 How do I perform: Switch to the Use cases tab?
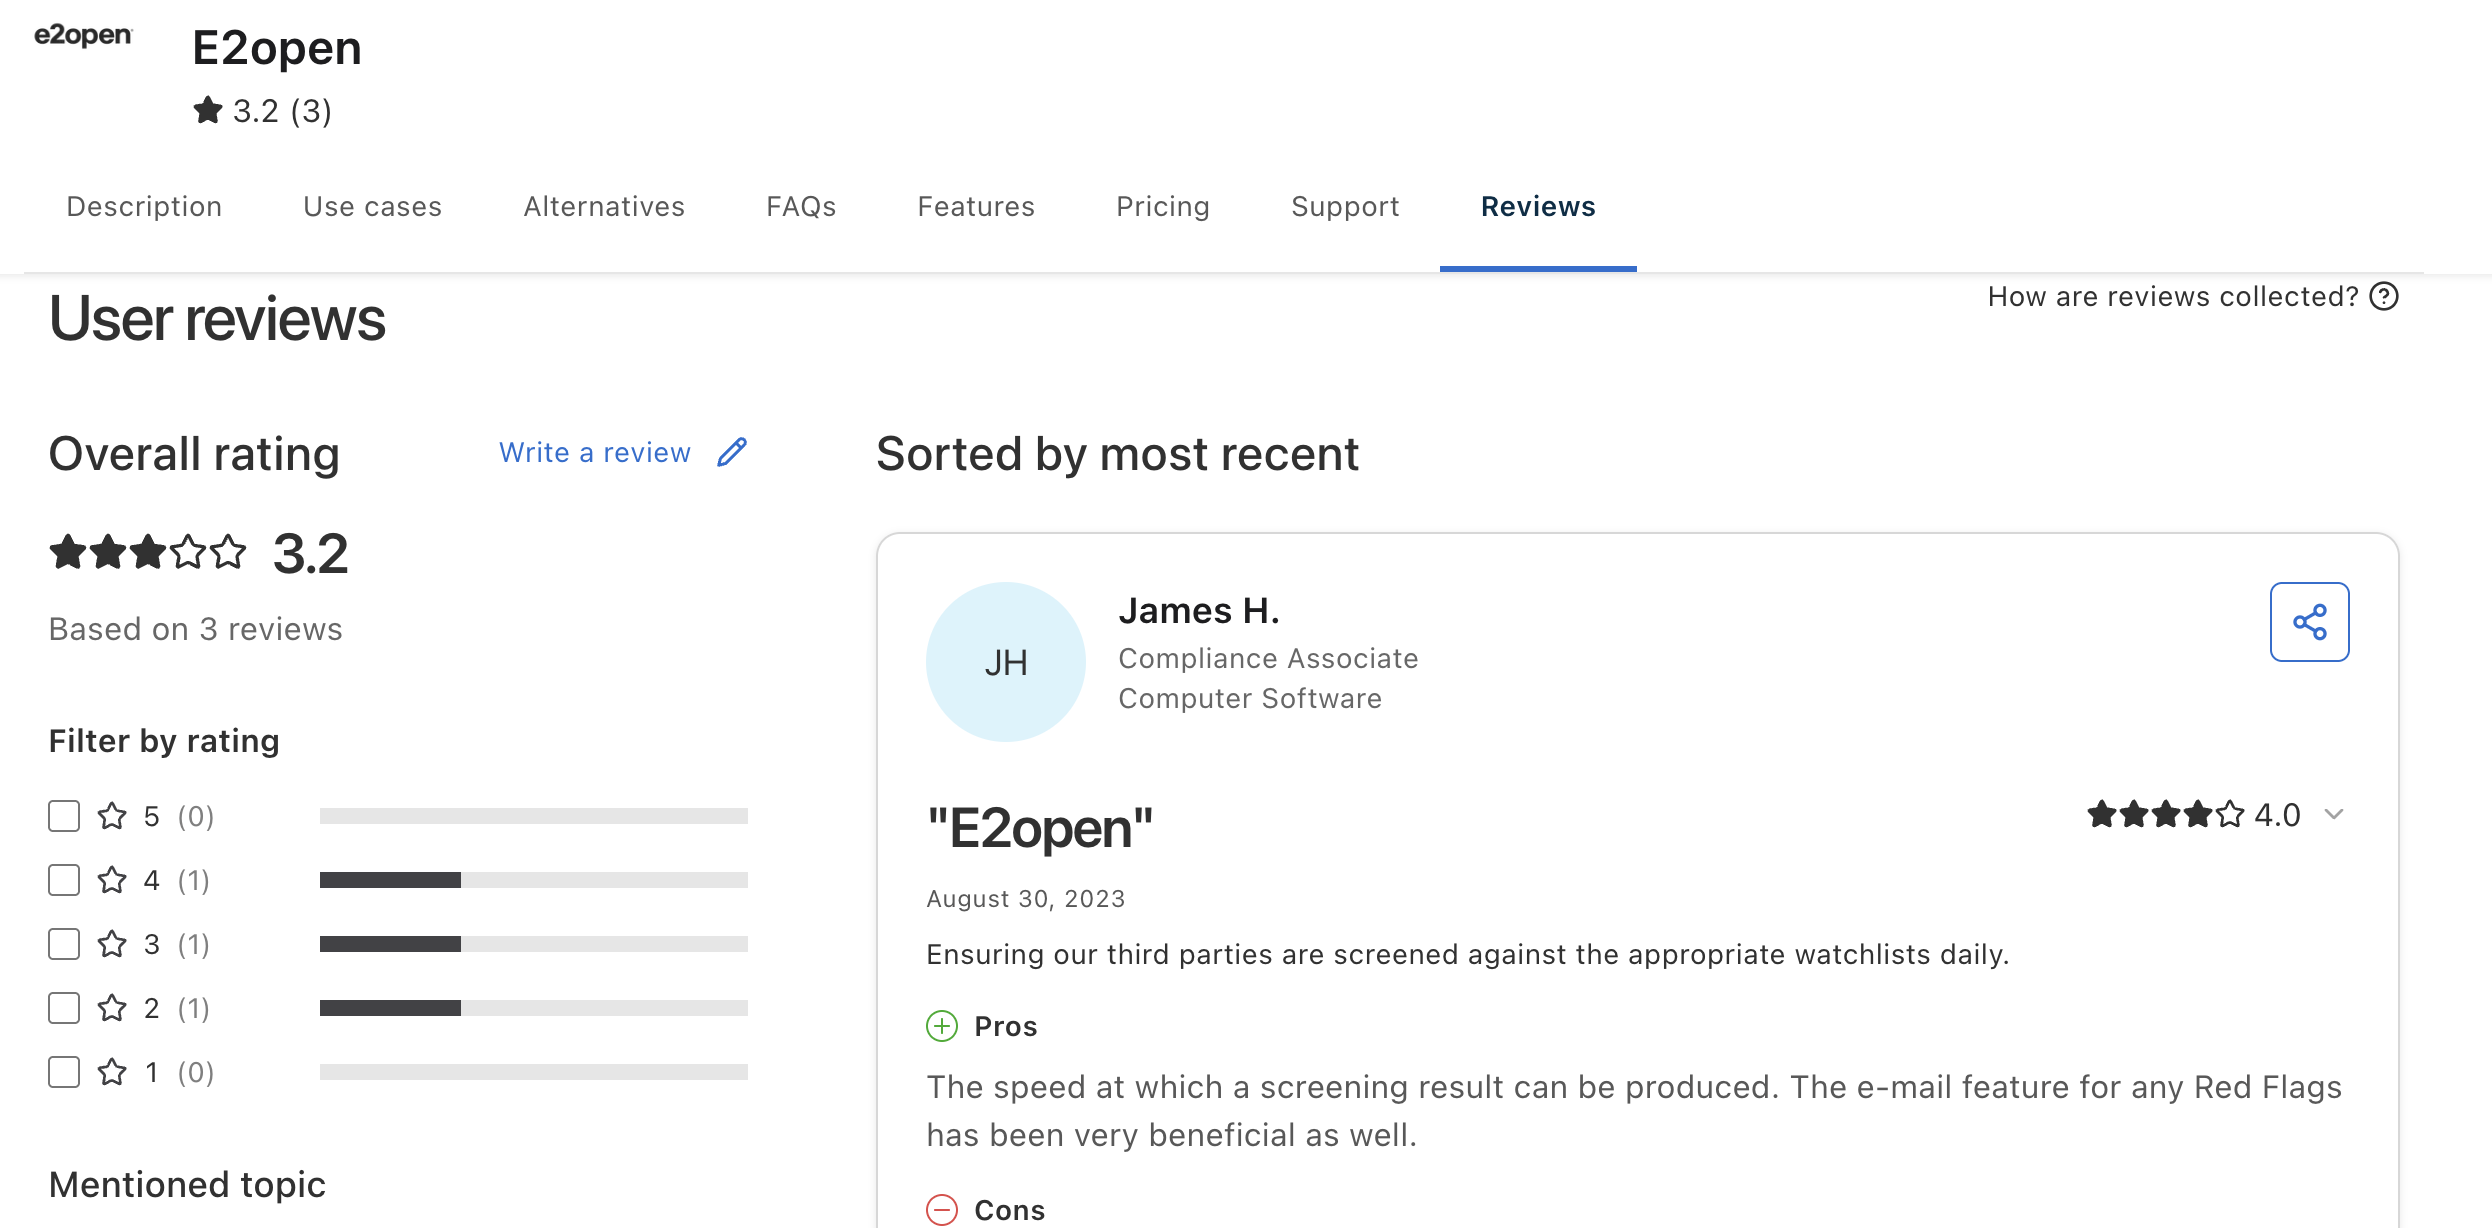click(x=373, y=207)
